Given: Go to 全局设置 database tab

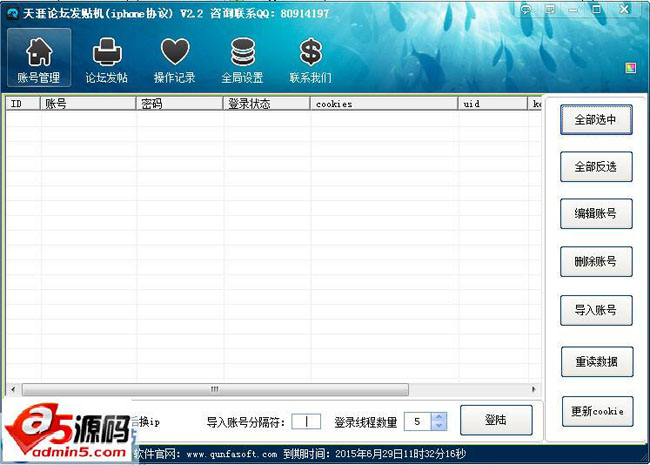Looking at the screenshot, I should (243, 60).
